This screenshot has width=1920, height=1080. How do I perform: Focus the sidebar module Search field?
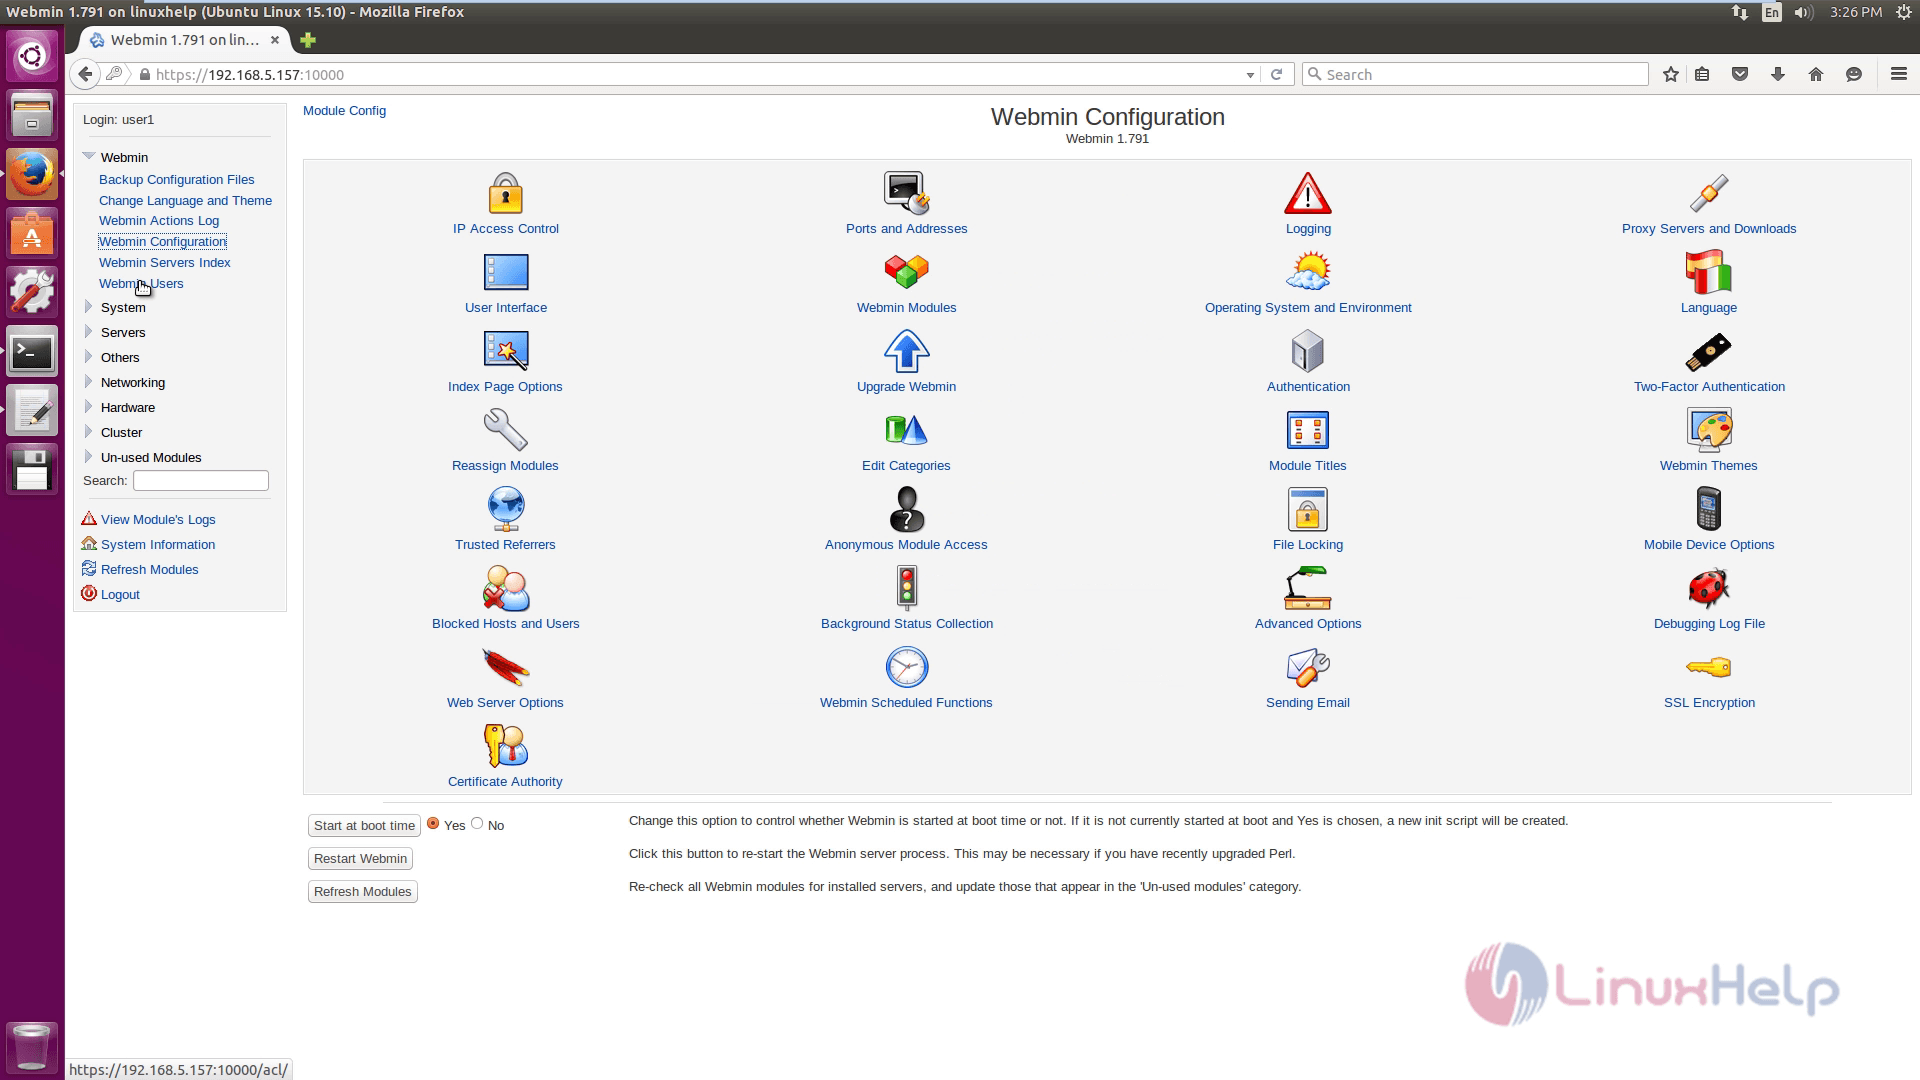tap(201, 481)
